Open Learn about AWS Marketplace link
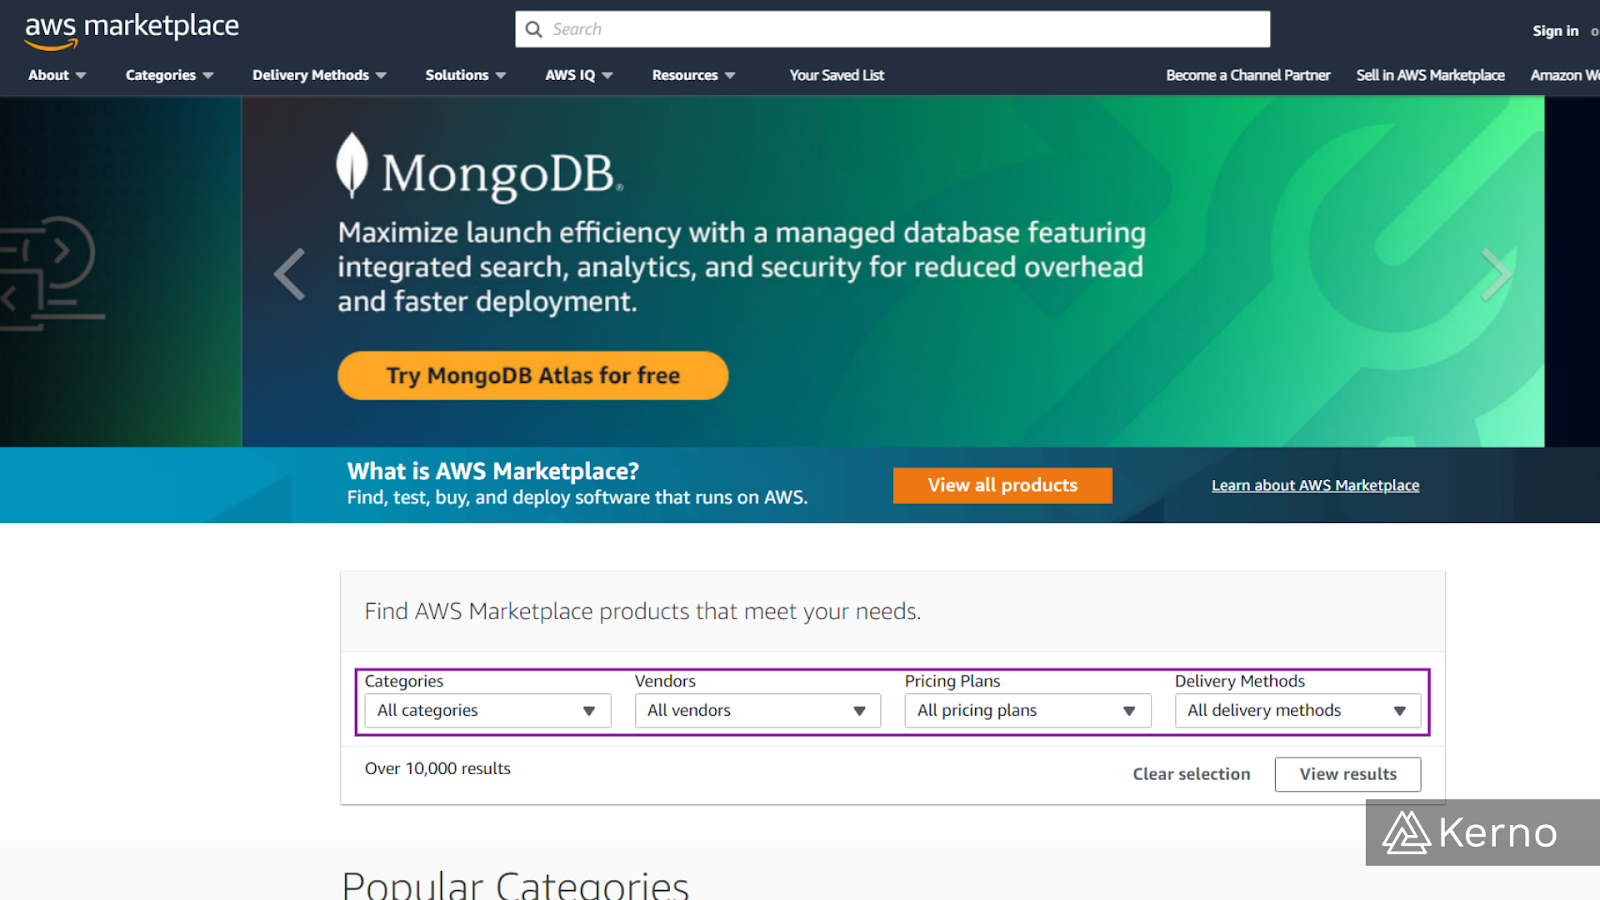 [1315, 485]
